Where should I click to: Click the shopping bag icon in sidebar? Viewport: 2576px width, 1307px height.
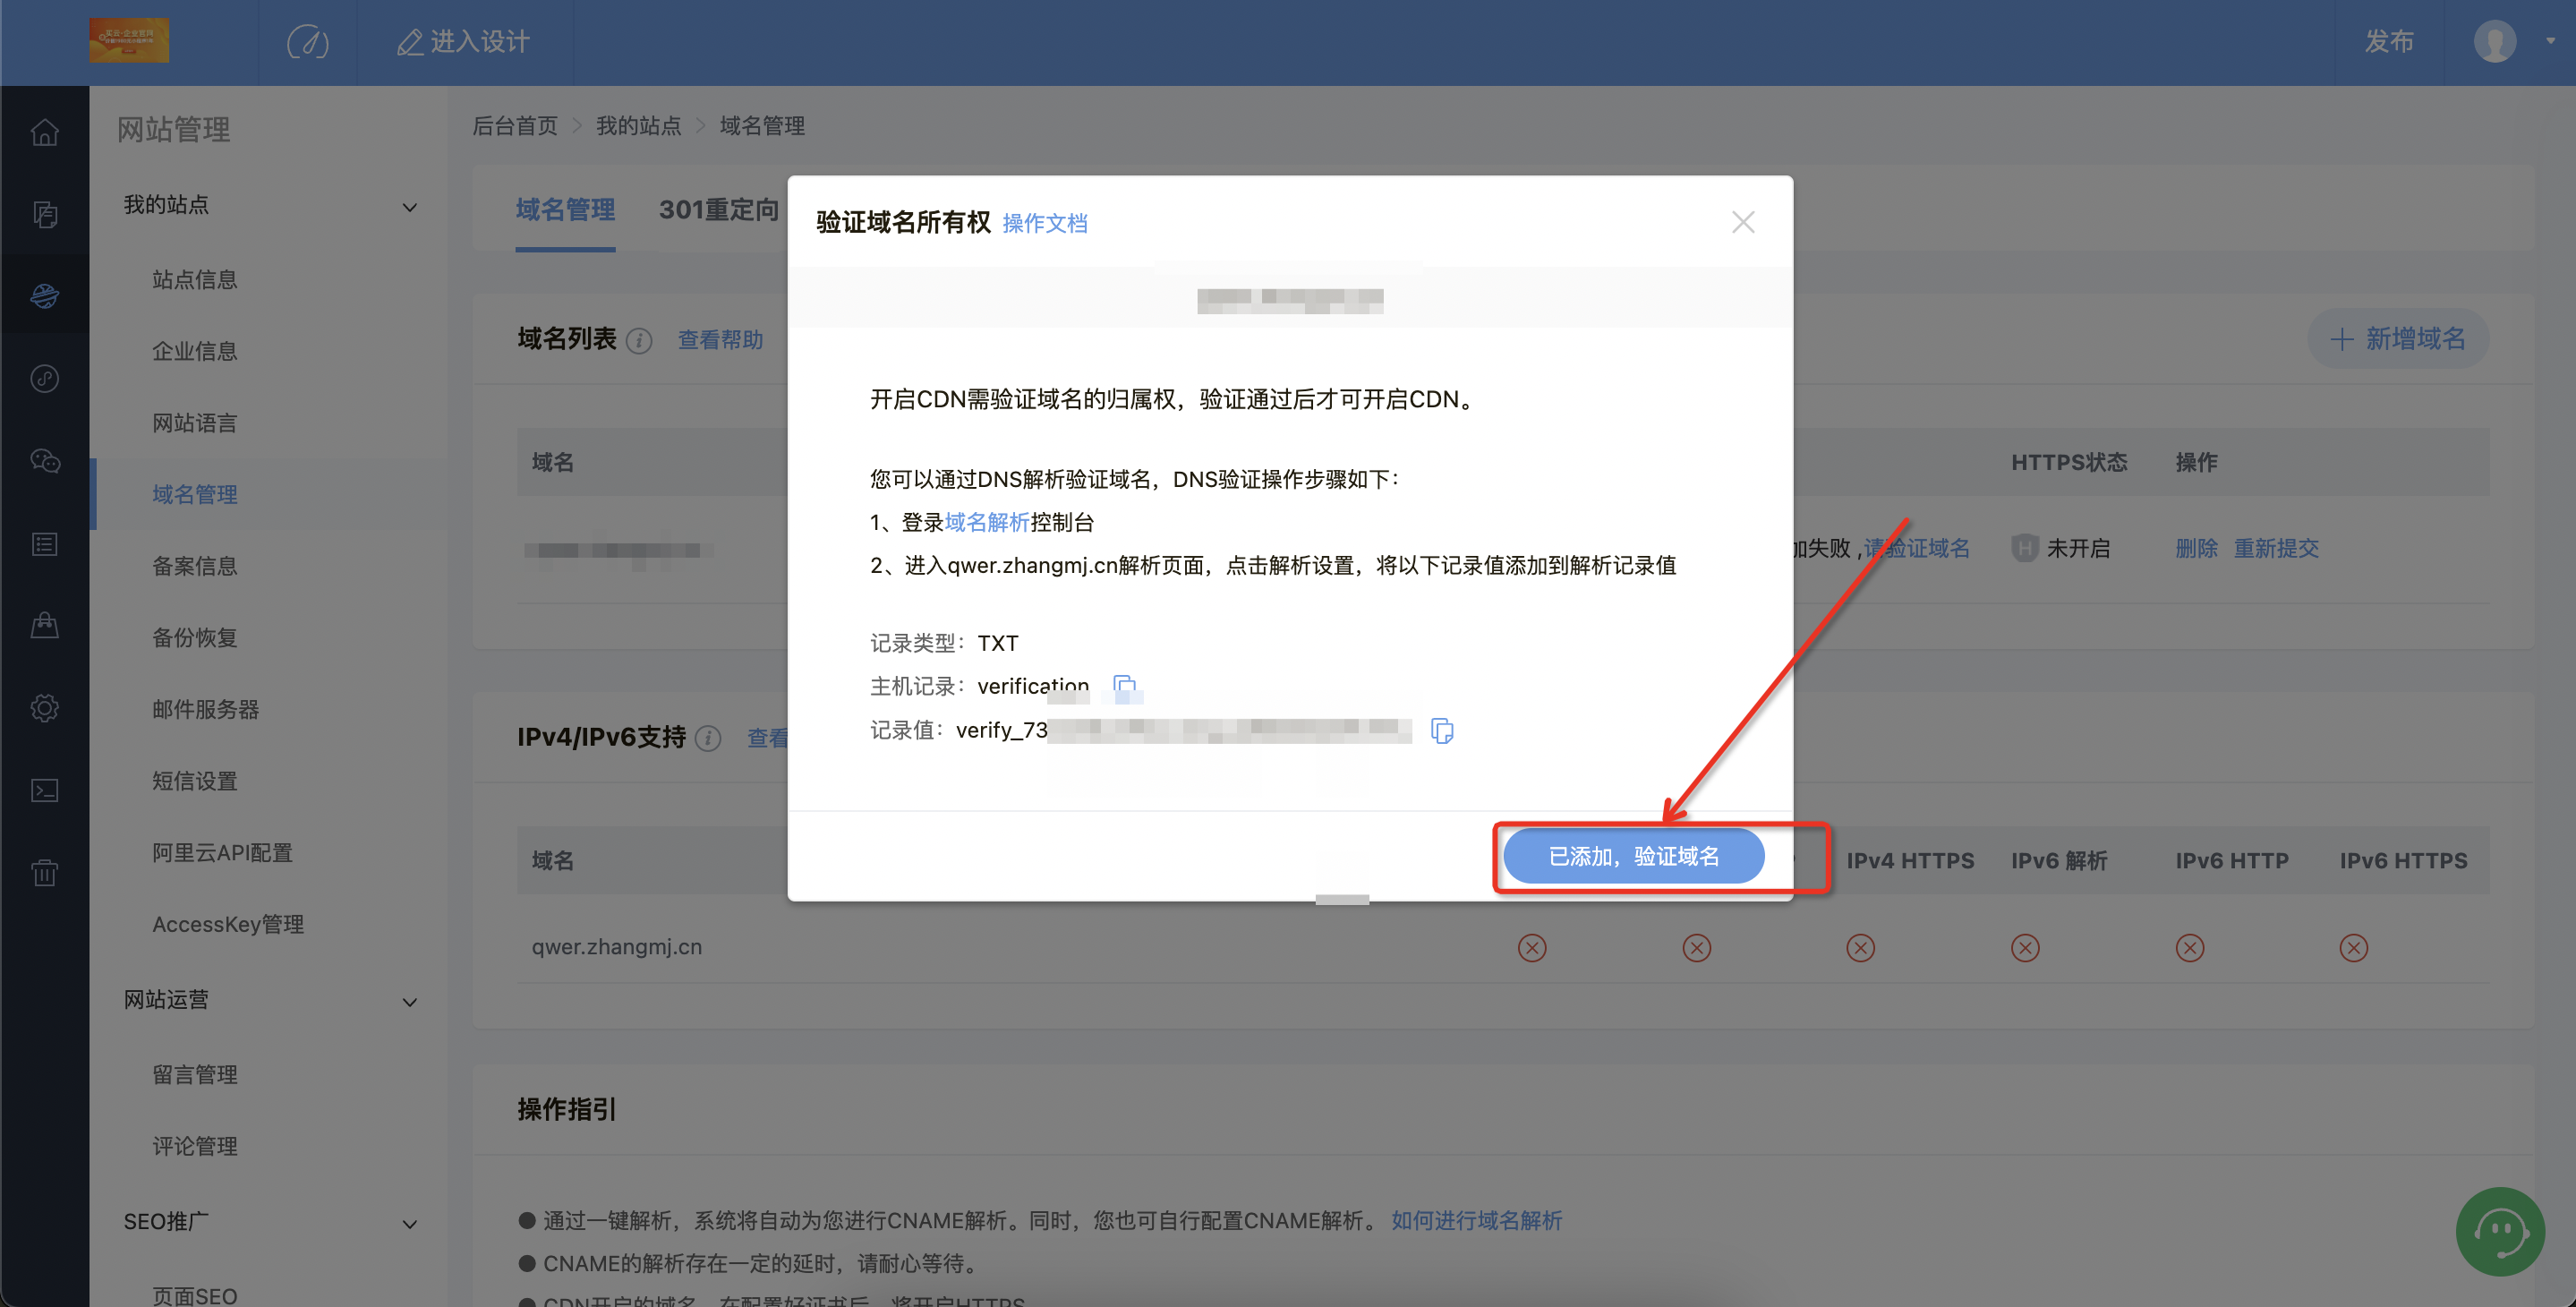click(44, 626)
